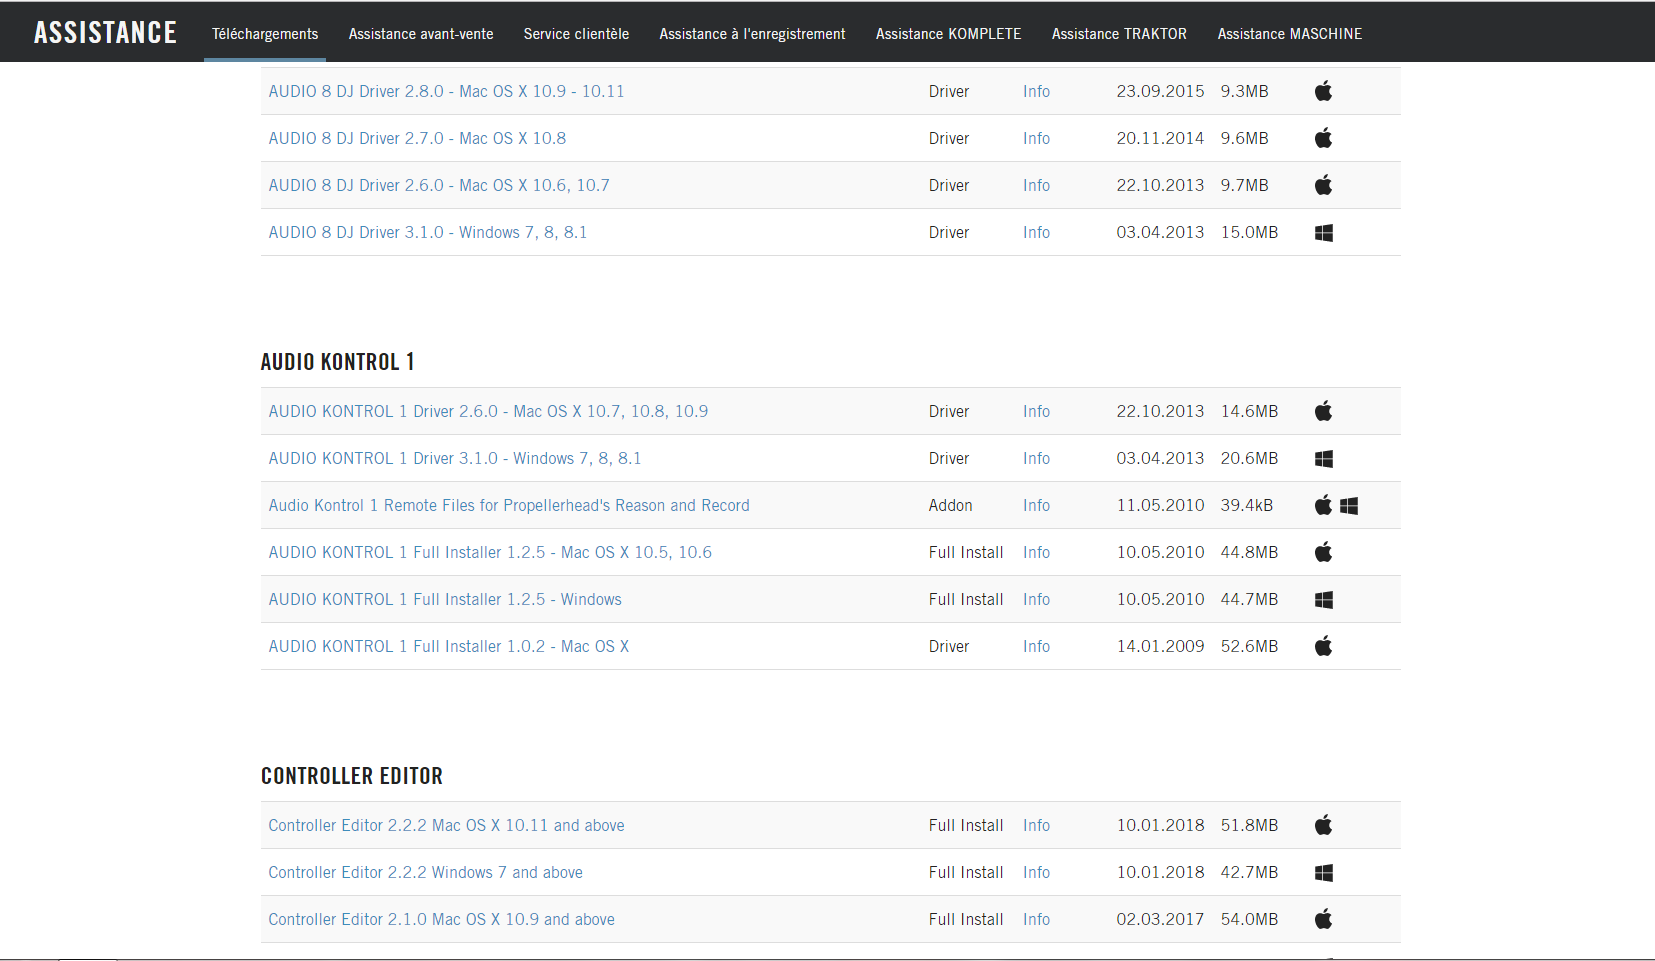Screen dimensions: 1655x961
Task: Select the 52.6MB file size
Action: pyautogui.click(x=1249, y=646)
